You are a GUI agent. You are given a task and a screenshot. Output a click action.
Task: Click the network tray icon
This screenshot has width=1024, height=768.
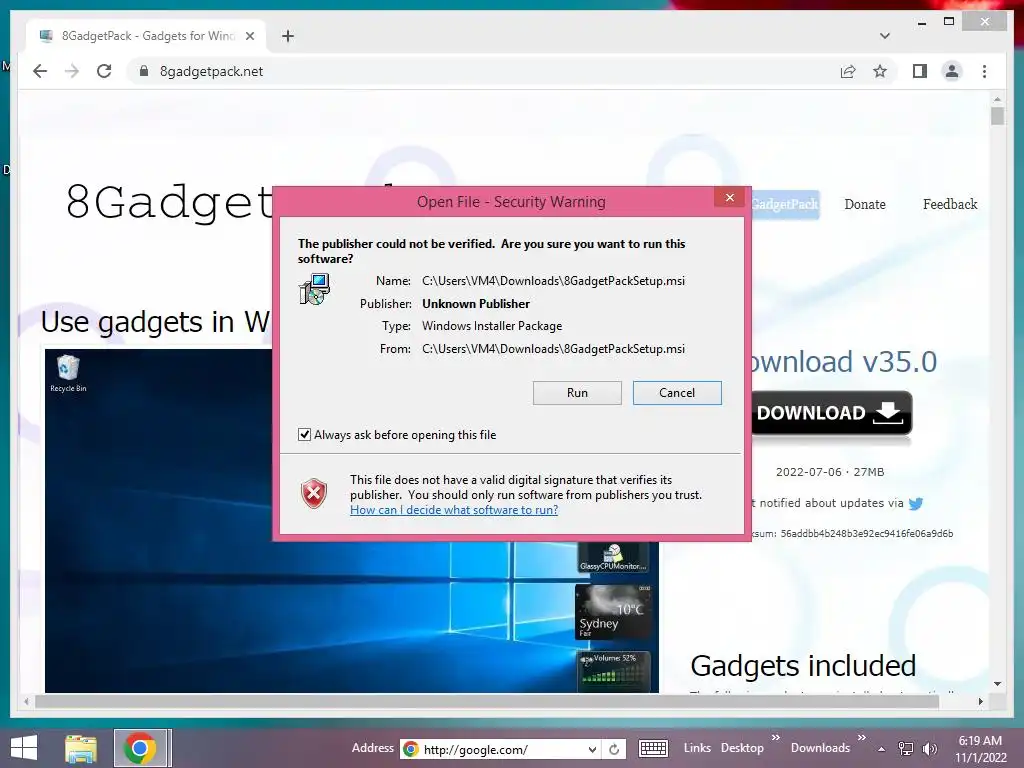click(x=906, y=749)
